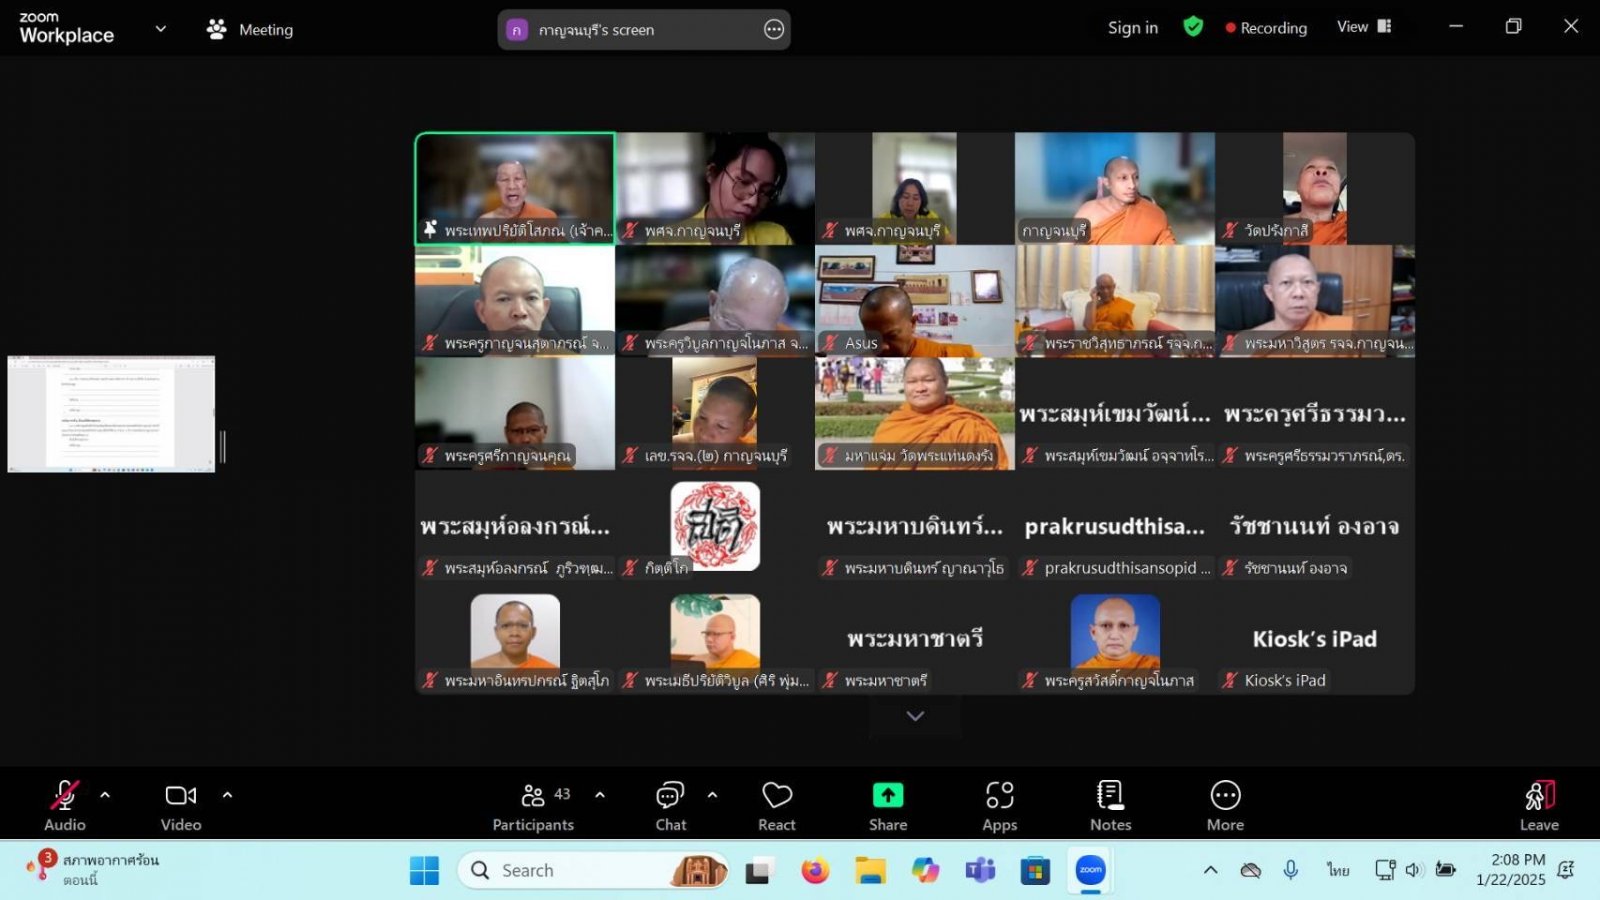Open the Windows Start menu
1600x900 pixels.
coord(424,871)
